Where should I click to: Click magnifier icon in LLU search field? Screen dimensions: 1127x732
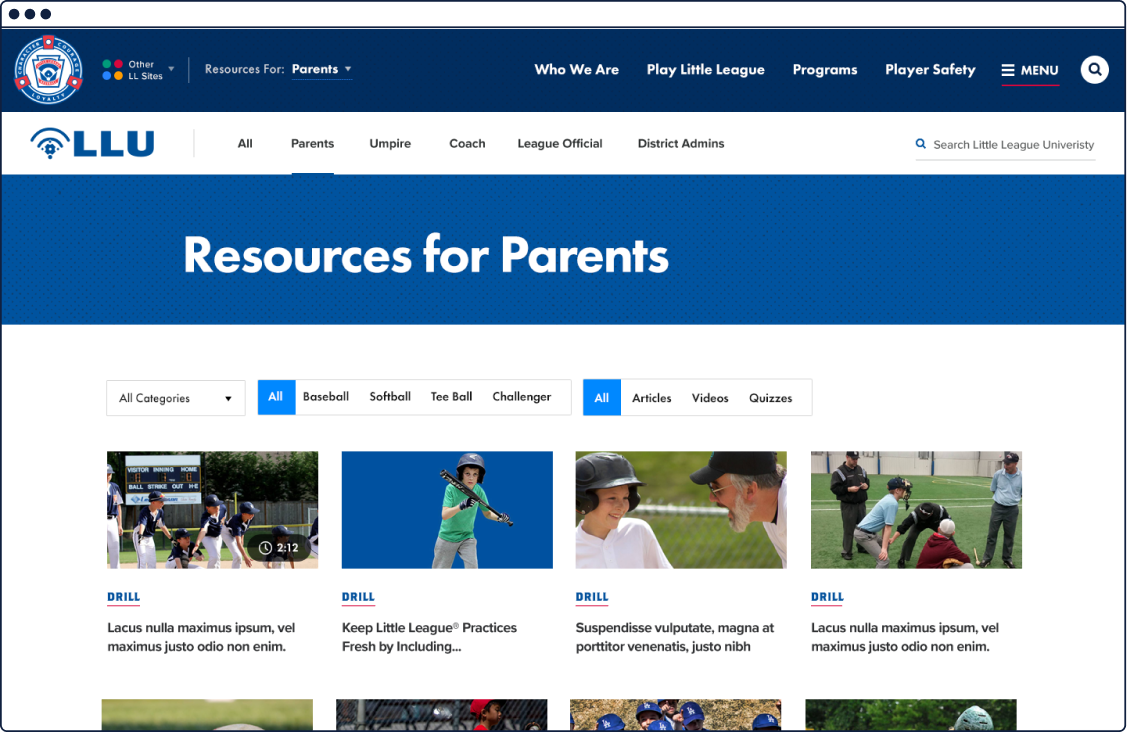(920, 144)
